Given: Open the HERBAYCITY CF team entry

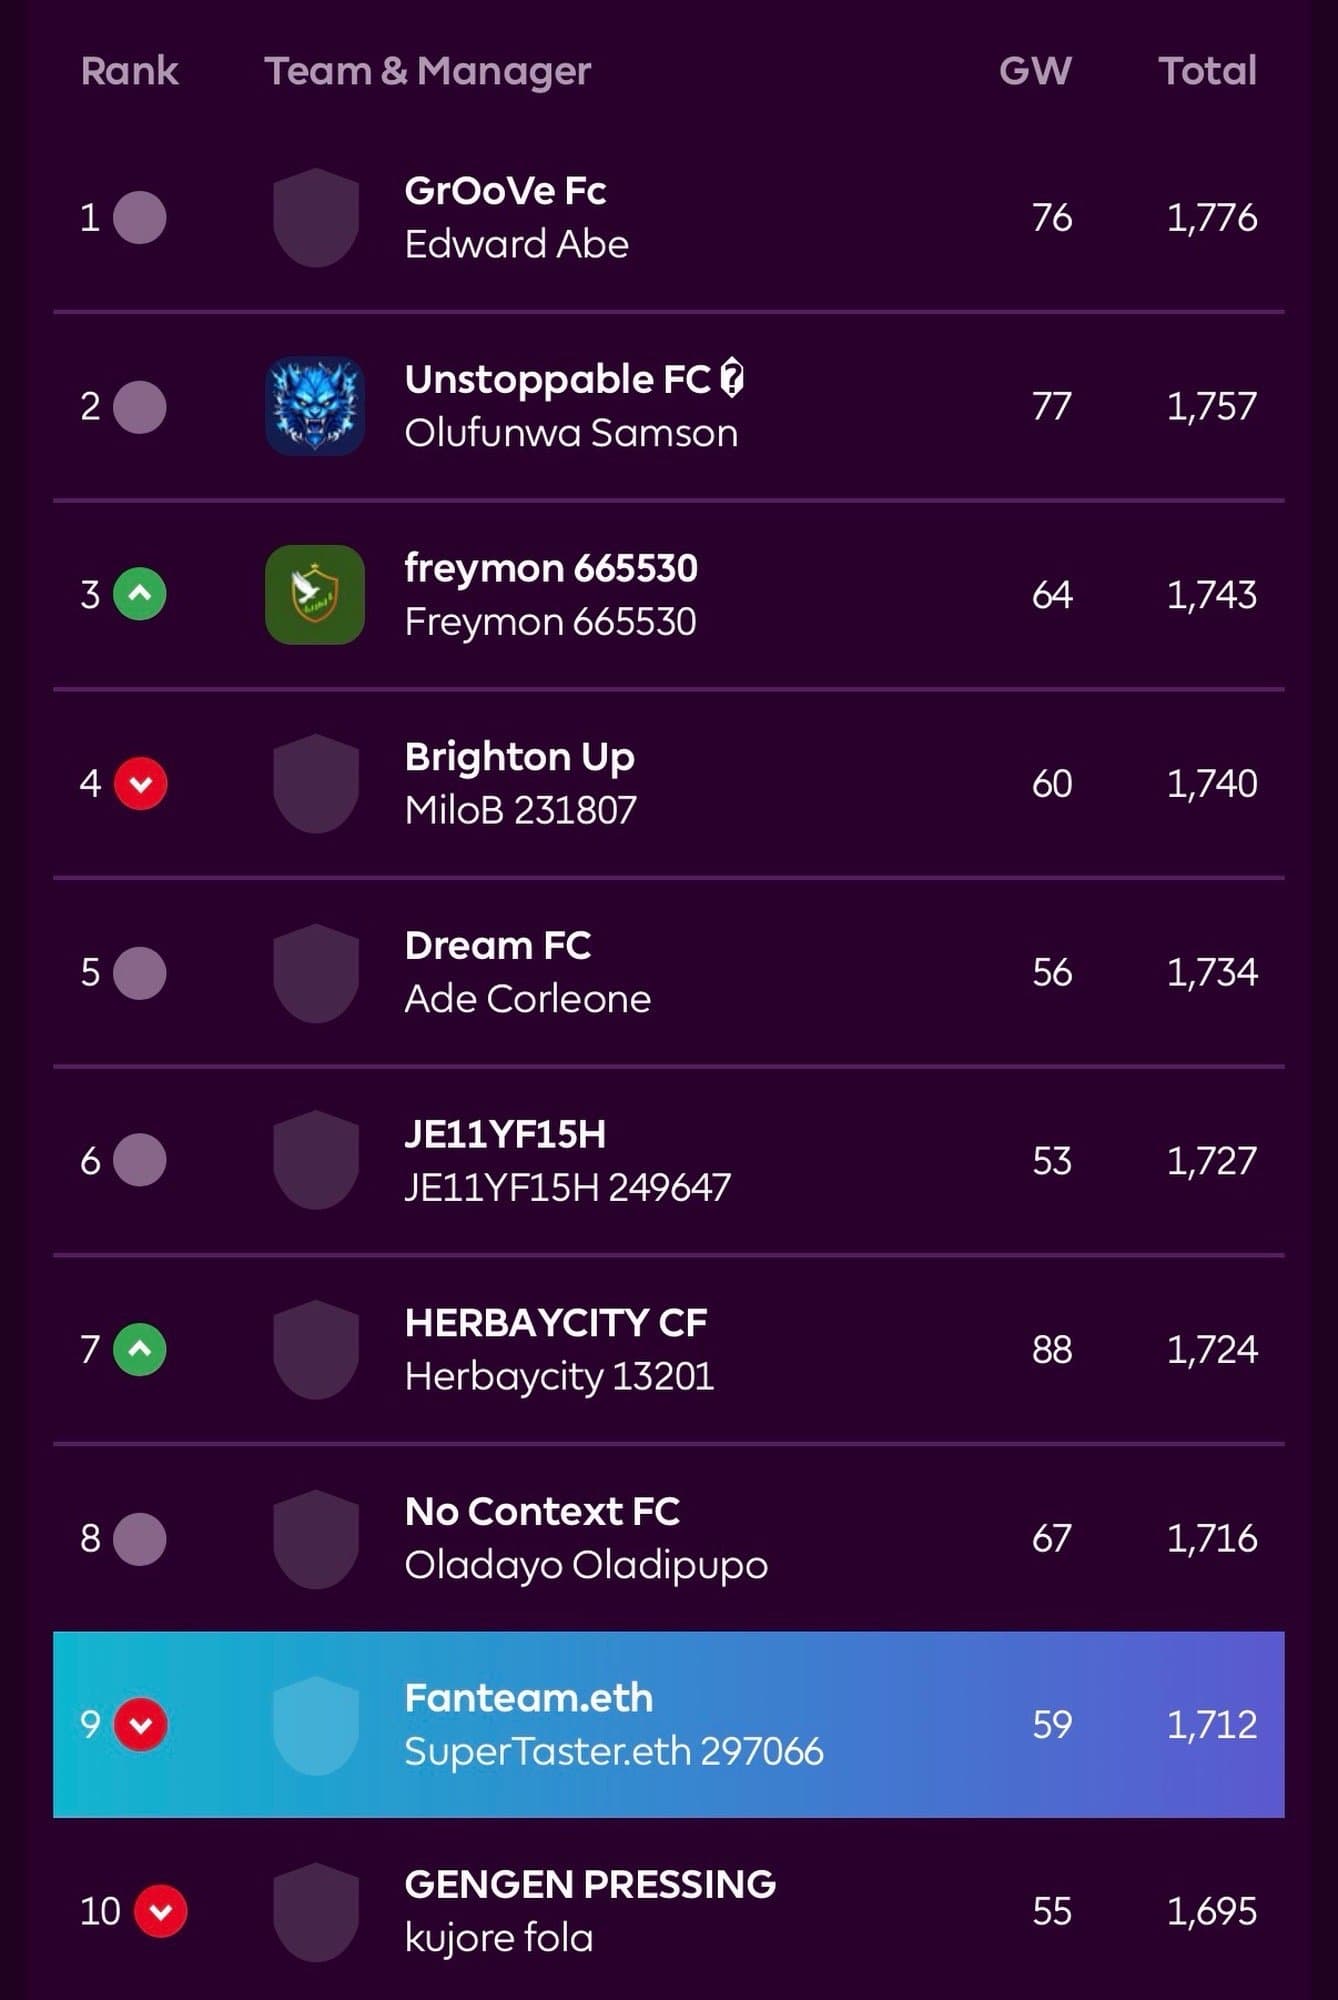Looking at the screenshot, I should 555,1323.
